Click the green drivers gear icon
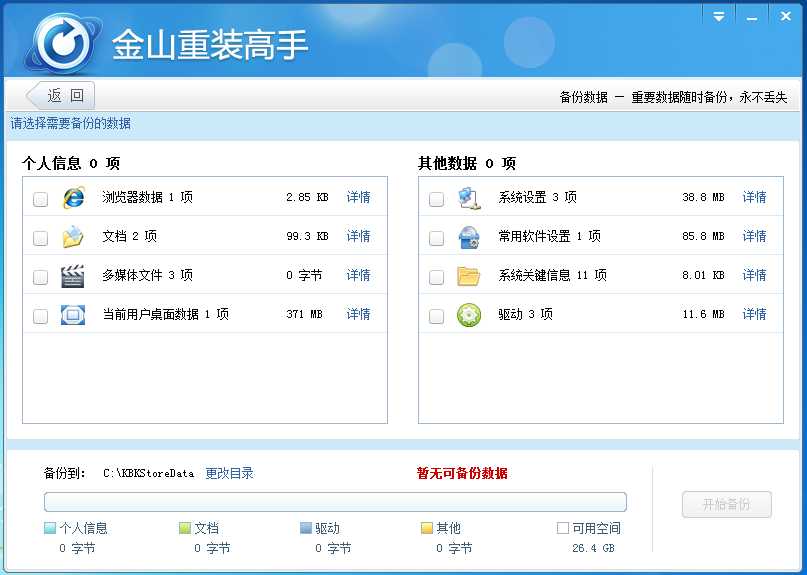Screen dimensions: 807x575 coord(469,315)
